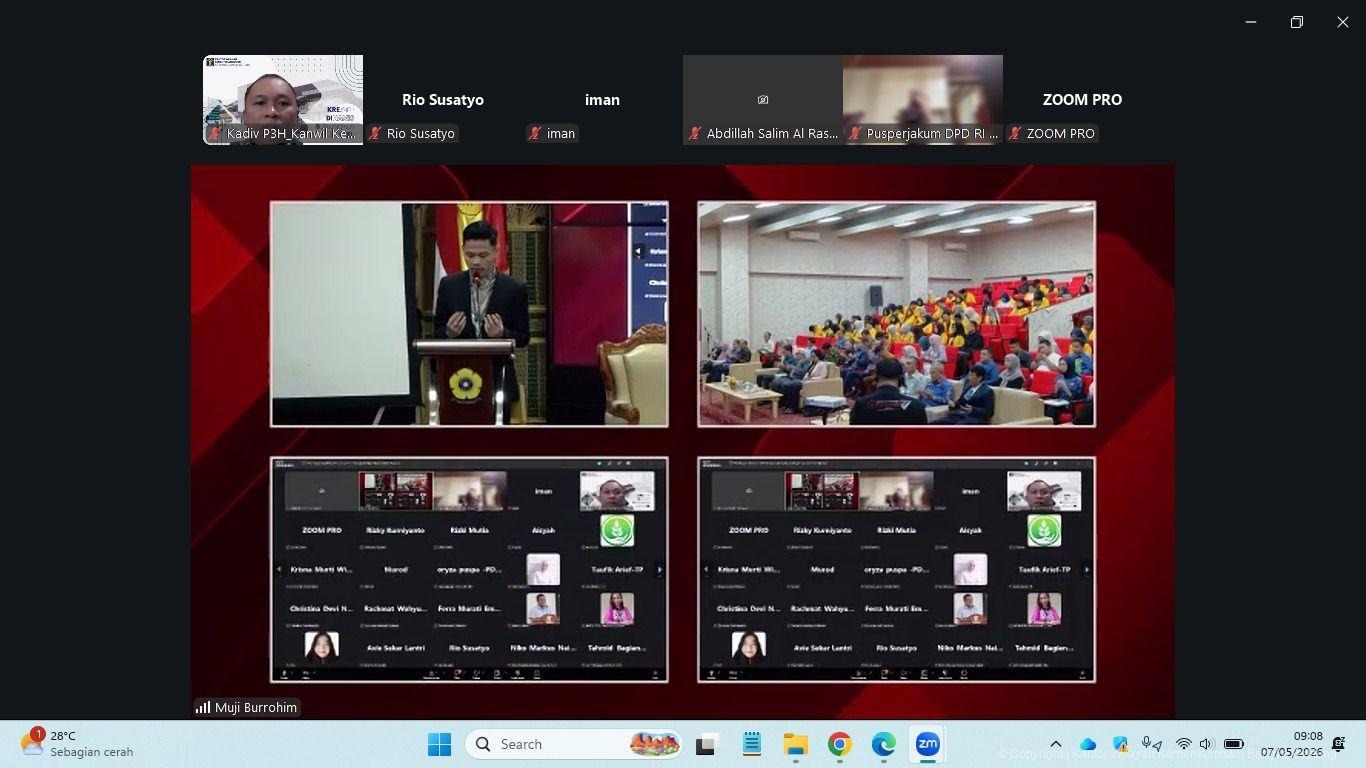Open Task View from the taskbar
Image resolution: width=1366 pixels, height=768 pixels.
click(x=708, y=744)
